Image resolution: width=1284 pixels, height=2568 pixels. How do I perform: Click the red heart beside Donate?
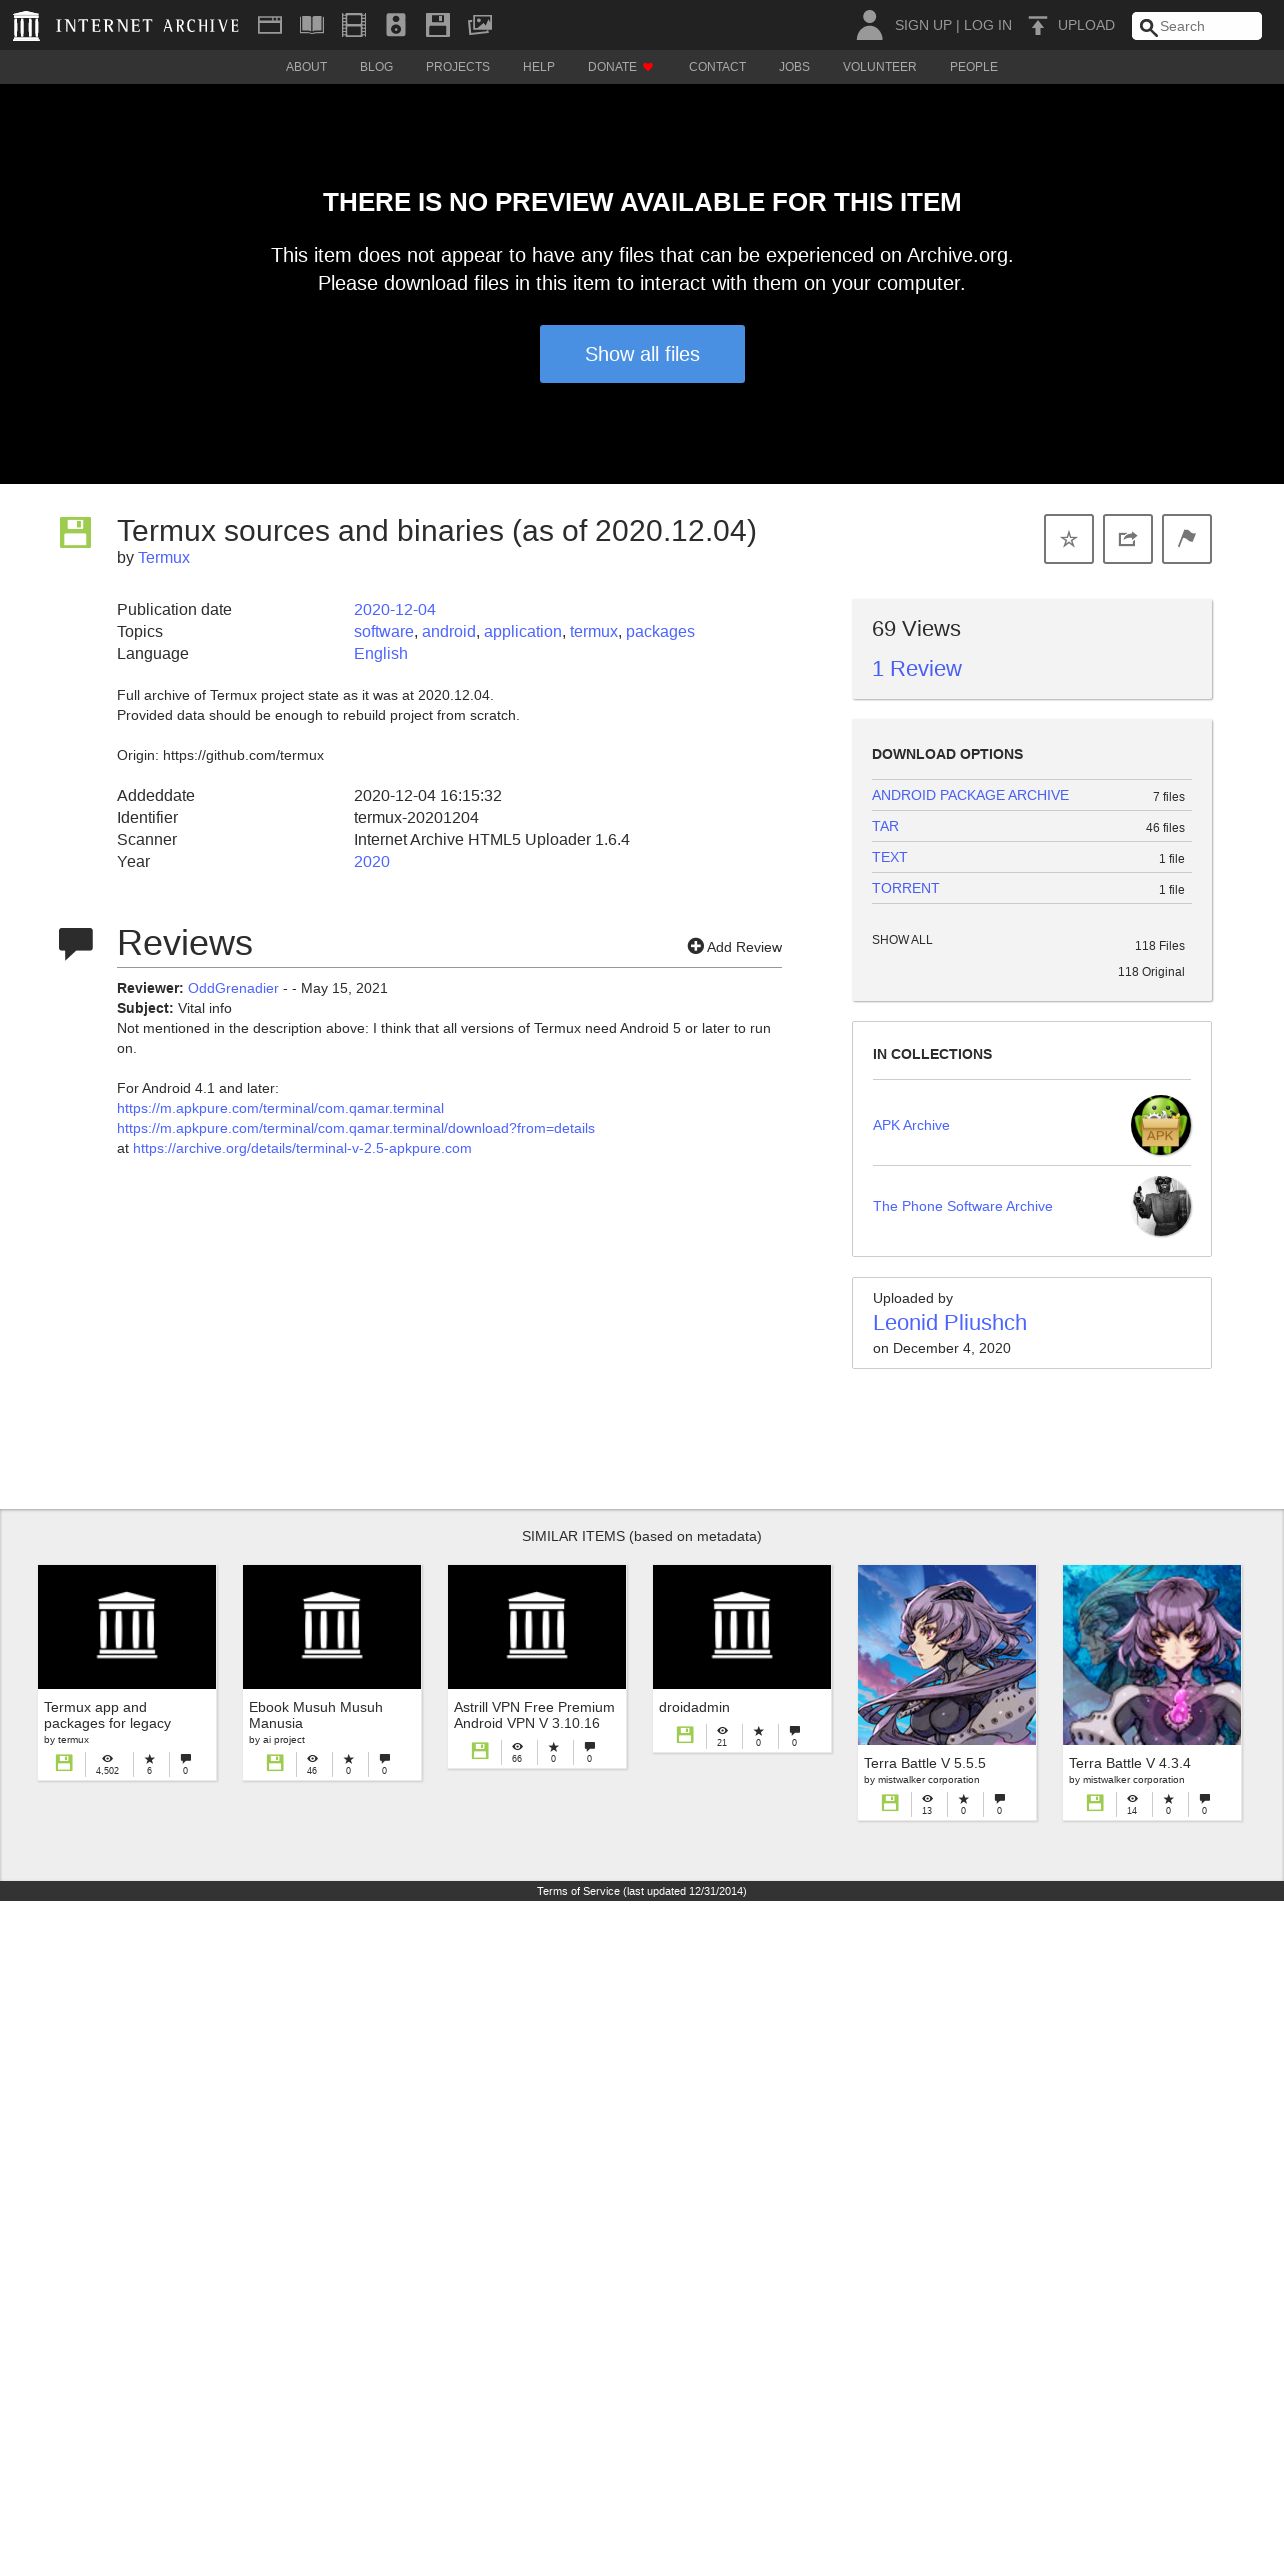(648, 67)
